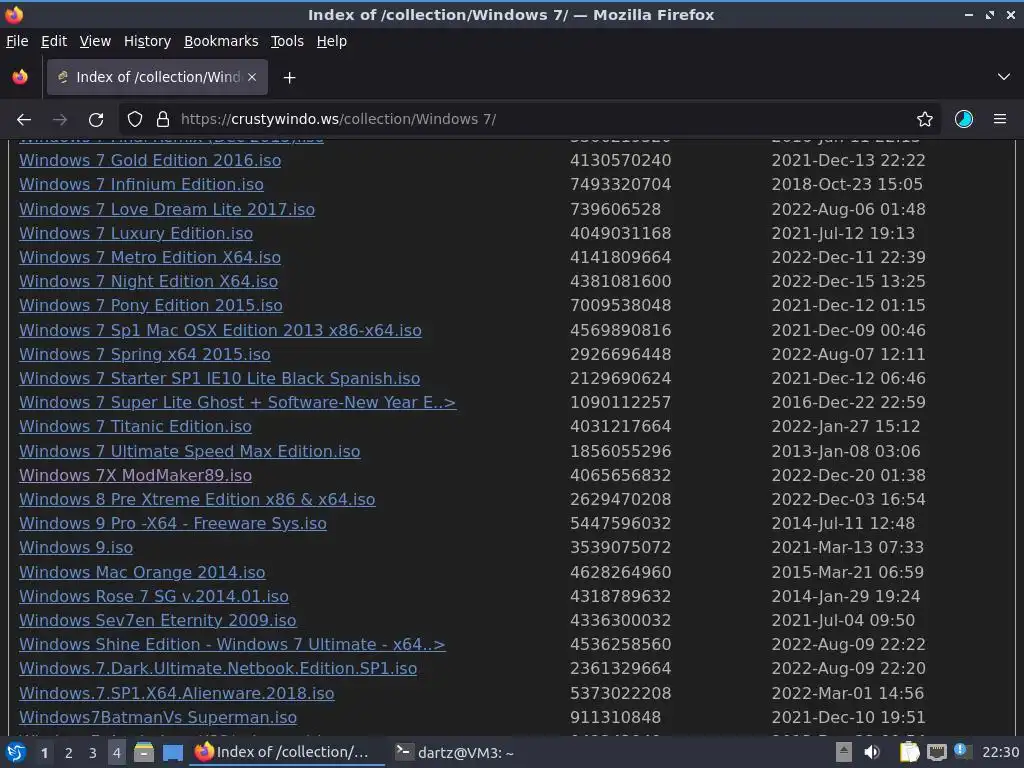This screenshot has width=1024, height=768.
Task: Select date text 2018-Oct-23 15:05
Action: click(847, 185)
